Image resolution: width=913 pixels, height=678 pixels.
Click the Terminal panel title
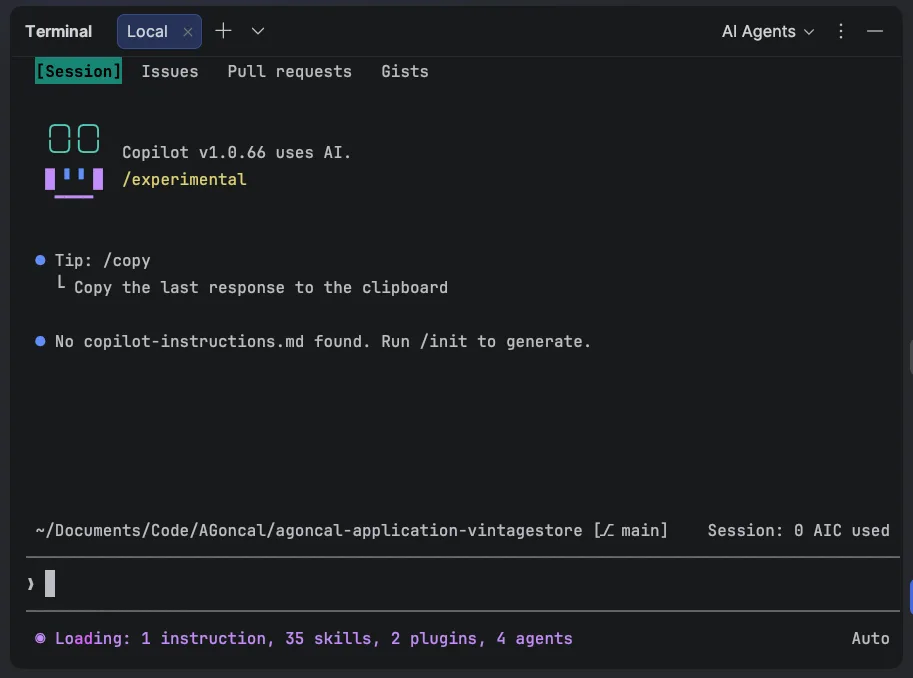click(58, 31)
